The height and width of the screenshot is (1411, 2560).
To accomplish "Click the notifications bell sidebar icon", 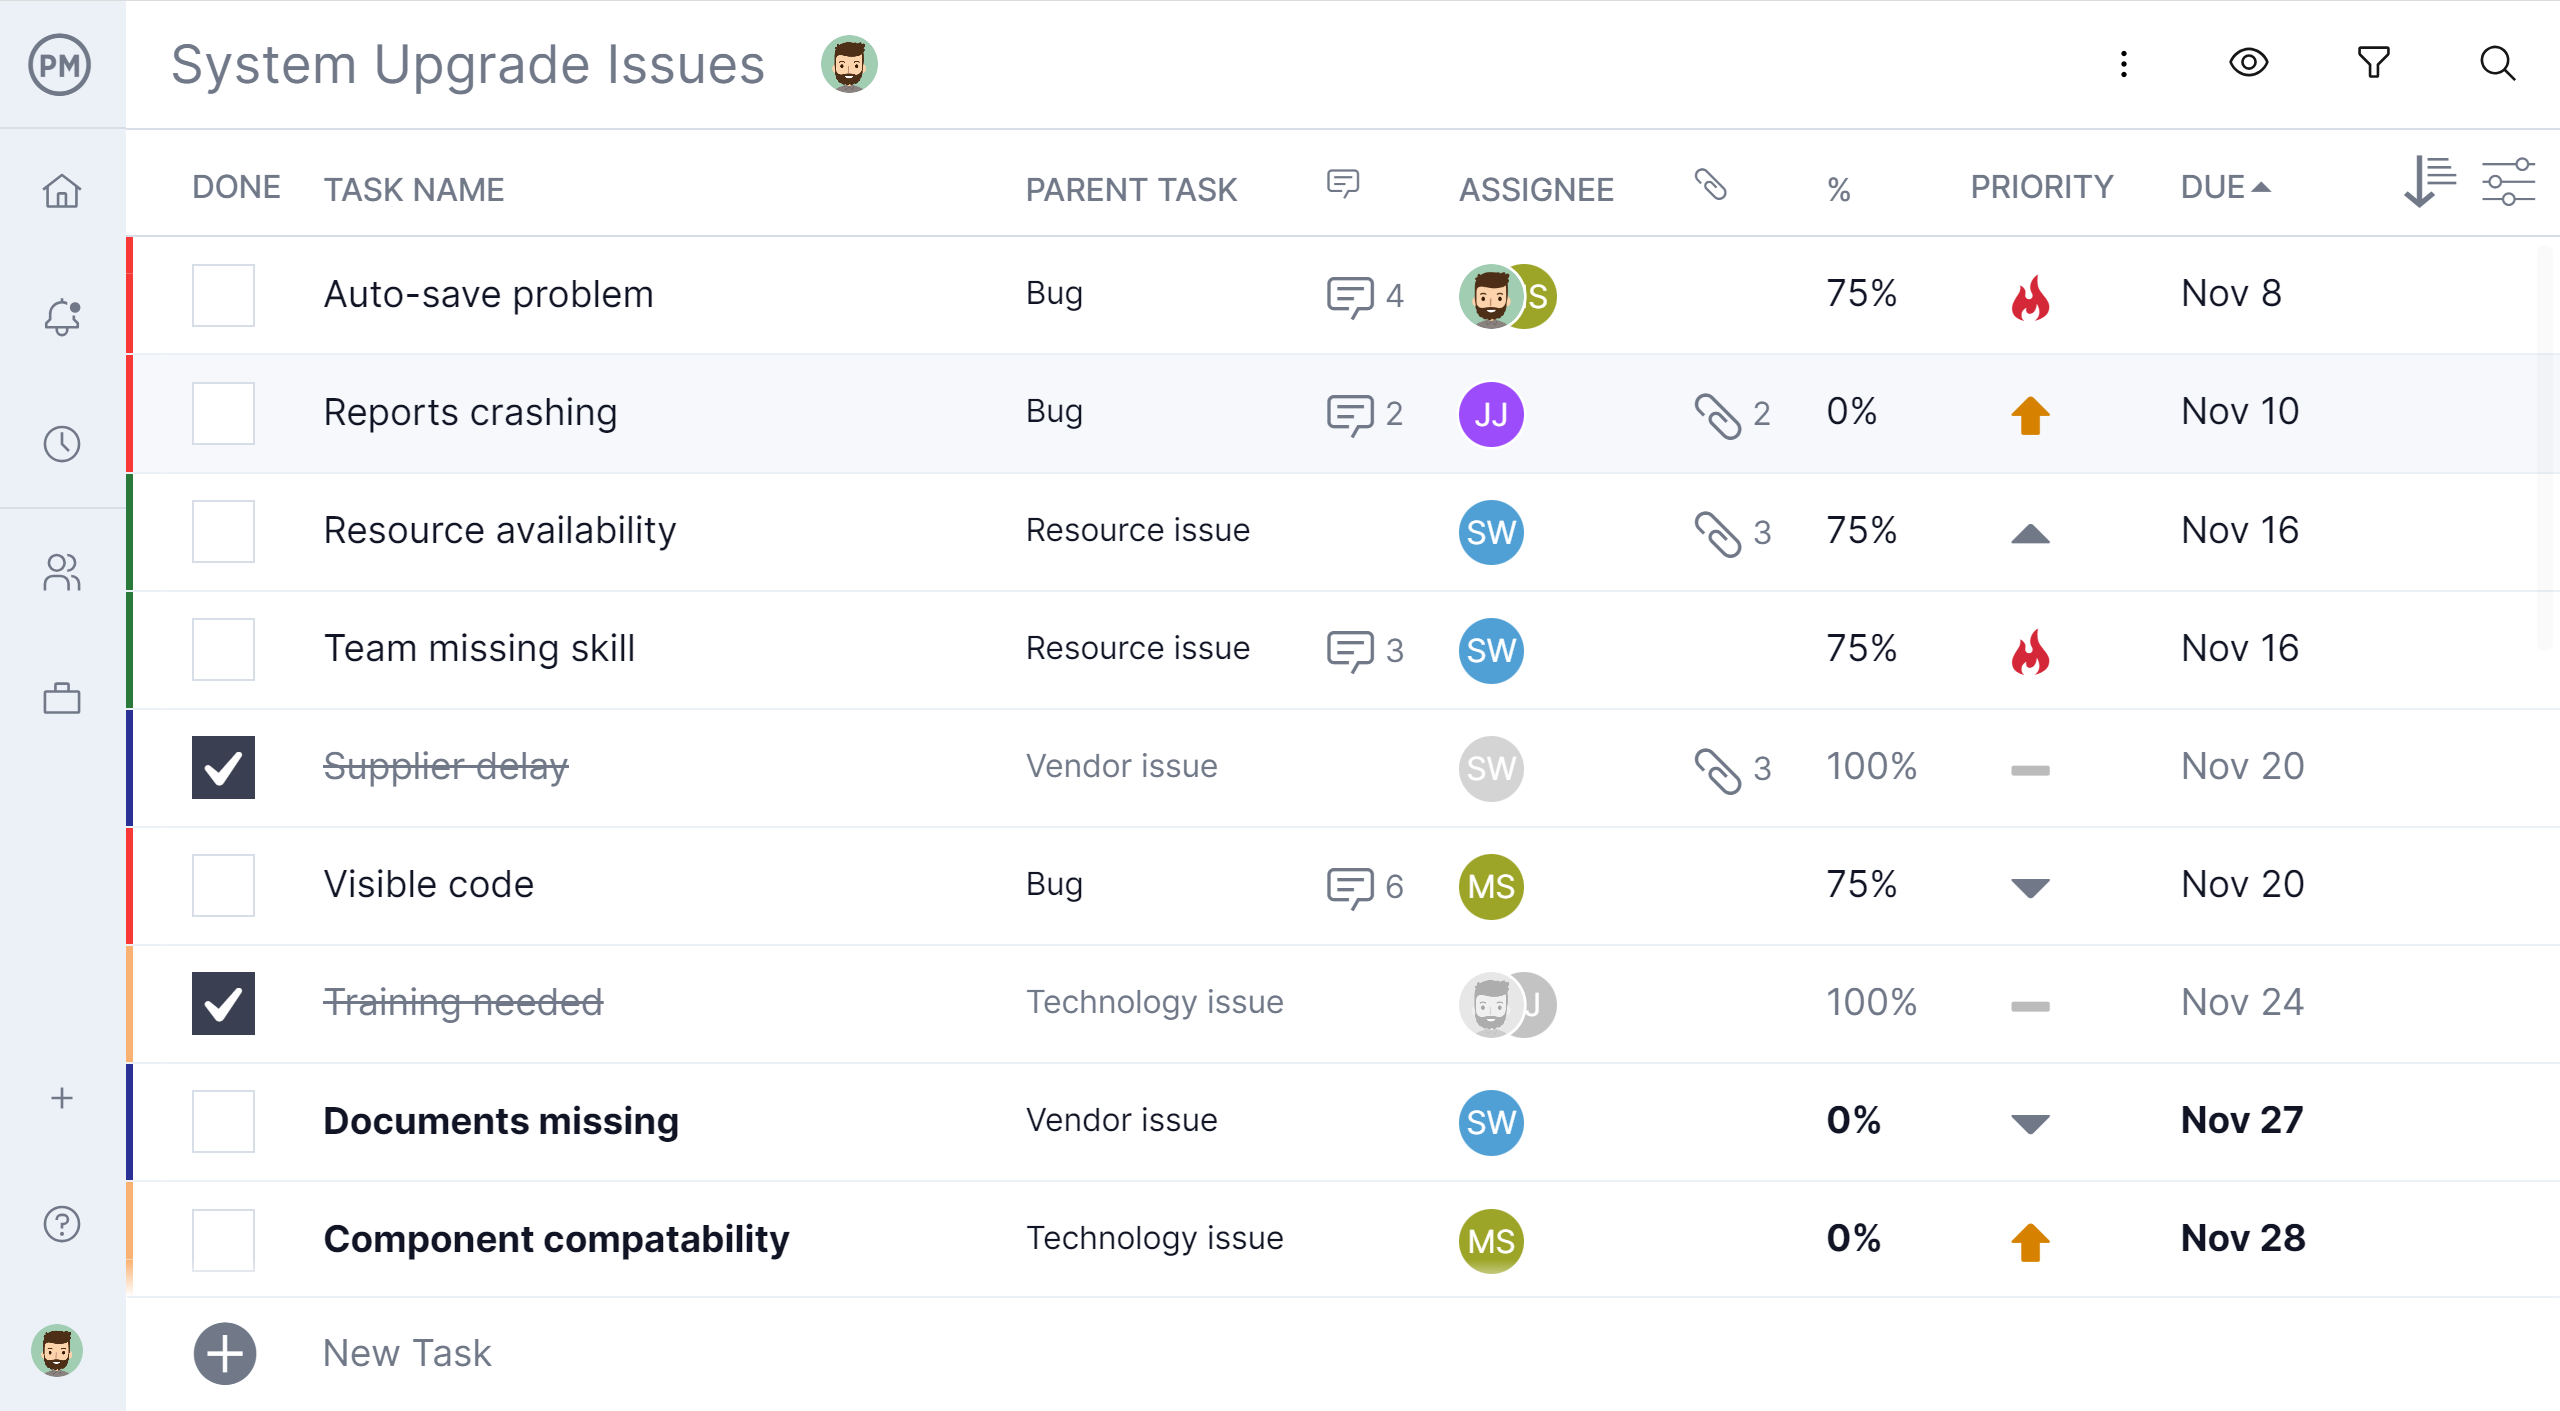I will point(63,316).
